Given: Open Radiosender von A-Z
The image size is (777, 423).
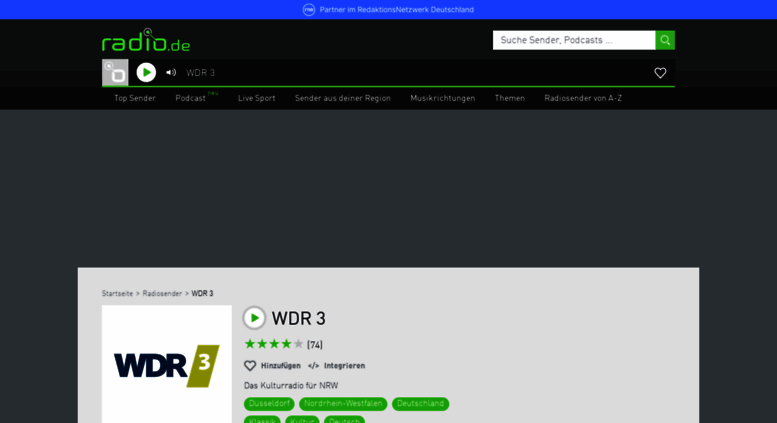Looking at the screenshot, I should pyautogui.click(x=583, y=98).
